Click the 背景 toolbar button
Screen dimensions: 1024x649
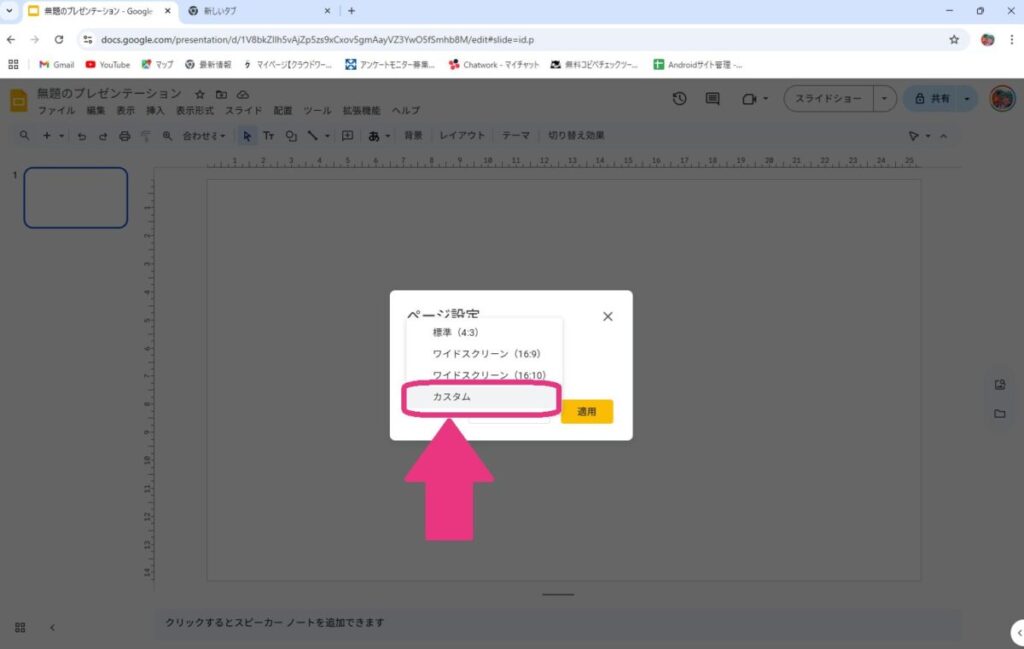[x=413, y=136]
